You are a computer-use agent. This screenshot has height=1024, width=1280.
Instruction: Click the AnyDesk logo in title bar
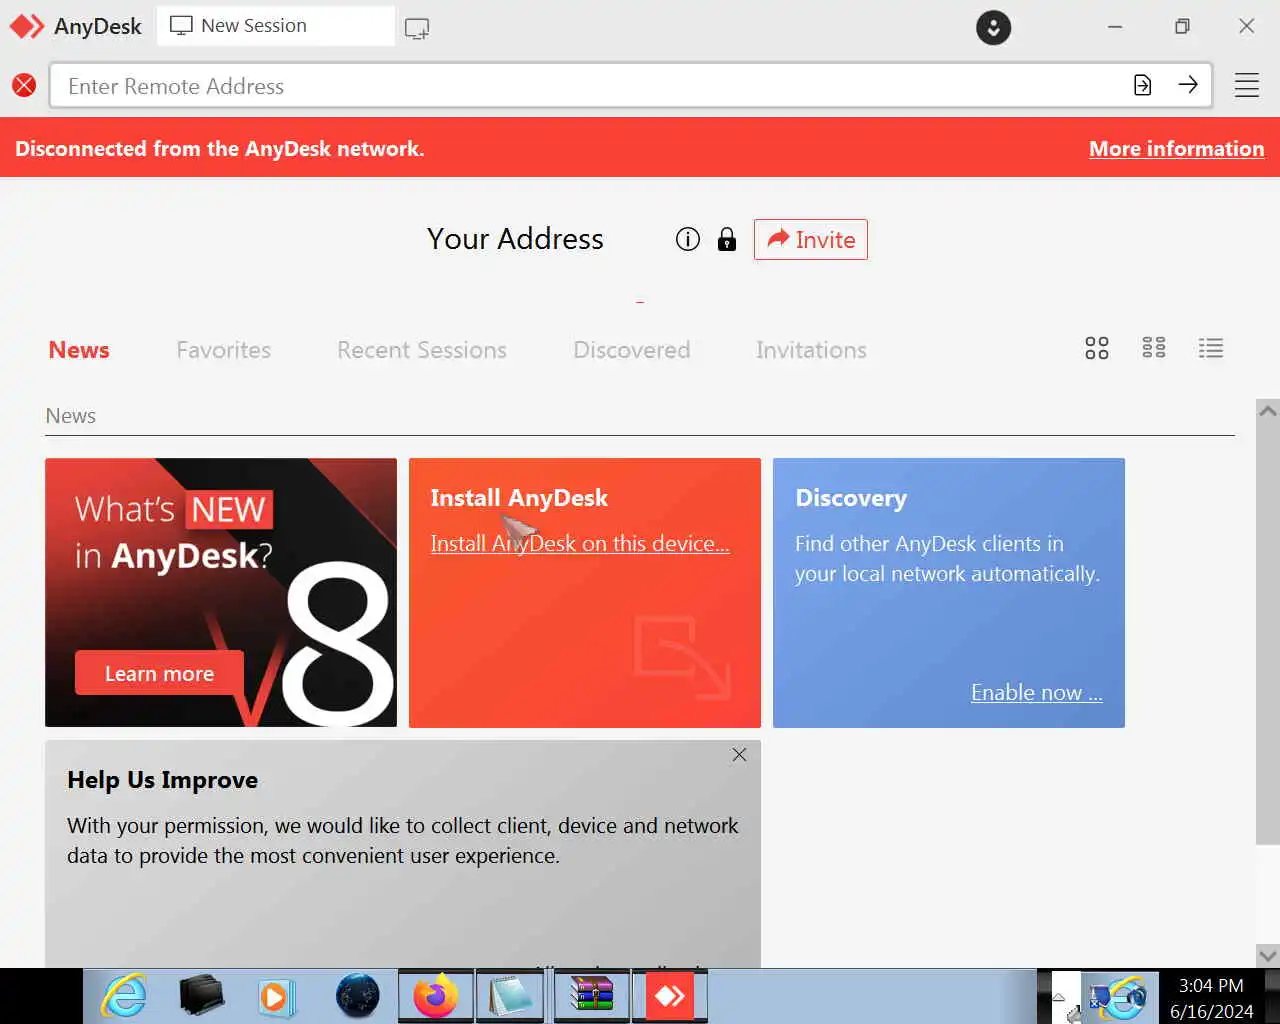(x=27, y=26)
